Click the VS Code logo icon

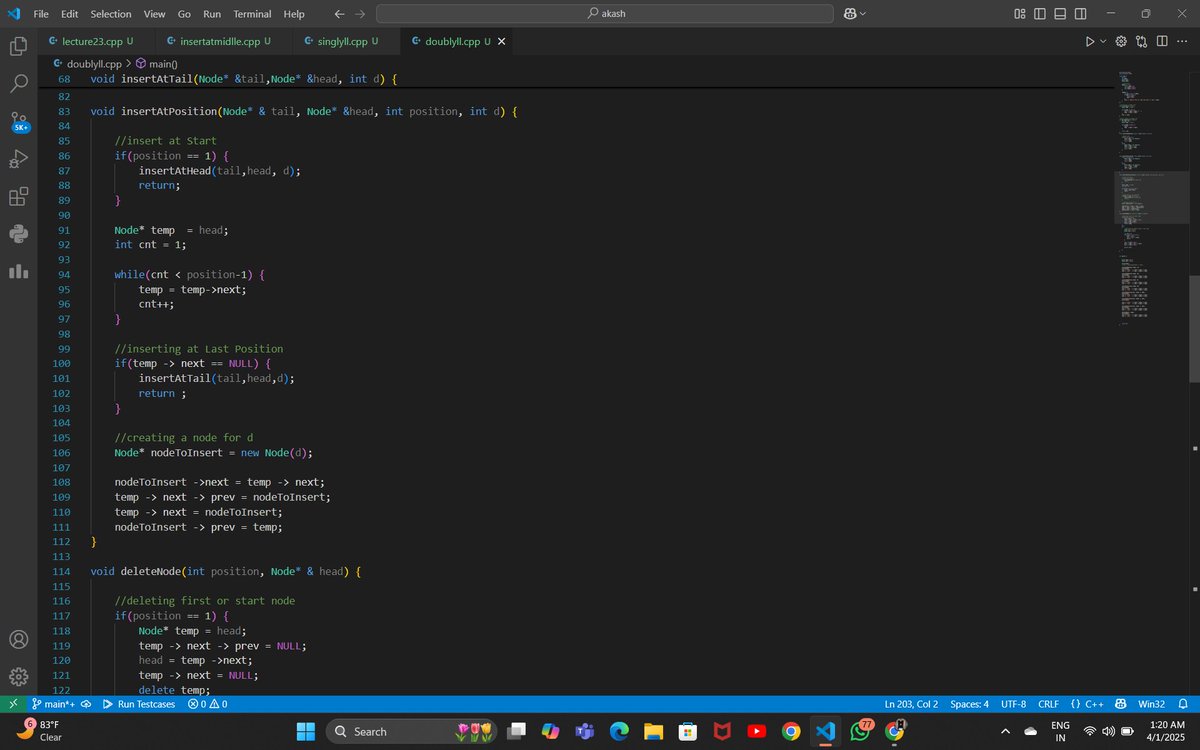[x=14, y=14]
